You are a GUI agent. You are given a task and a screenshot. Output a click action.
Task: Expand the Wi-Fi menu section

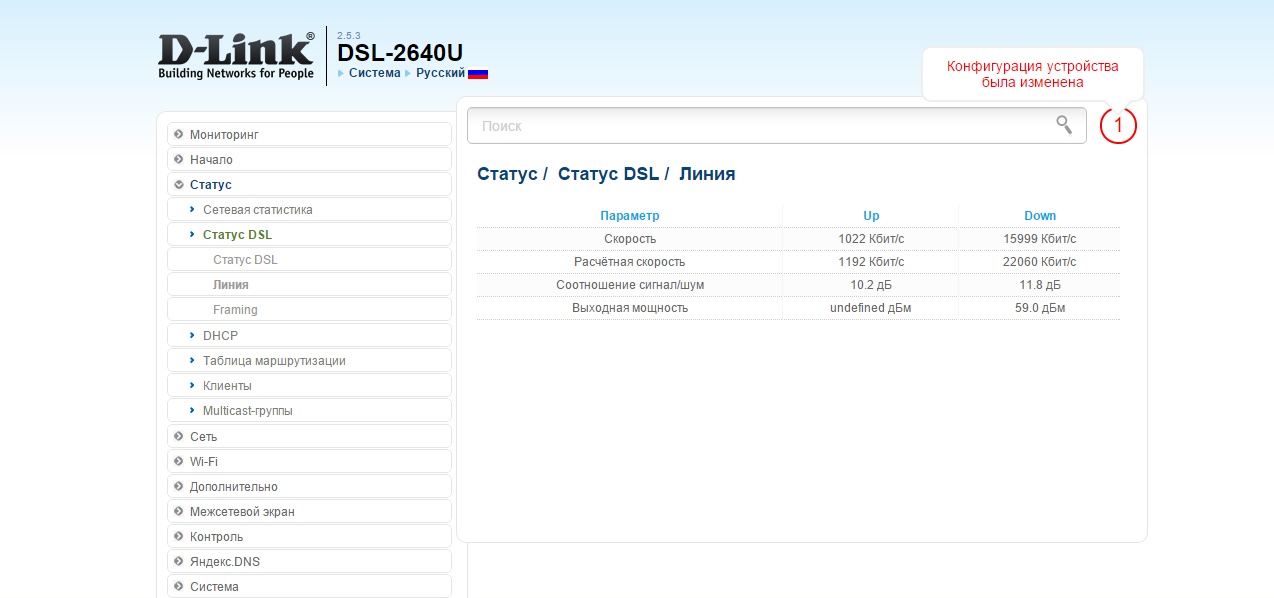tap(203, 462)
